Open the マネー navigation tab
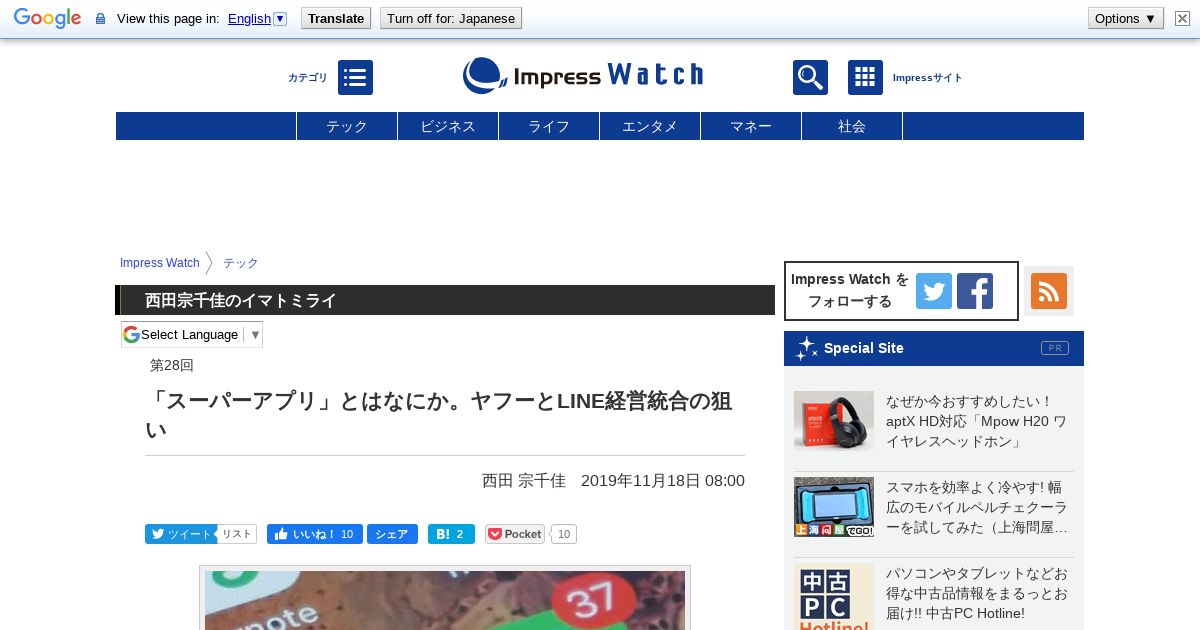1200x630 pixels. pyautogui.click(x=751, y=126)
